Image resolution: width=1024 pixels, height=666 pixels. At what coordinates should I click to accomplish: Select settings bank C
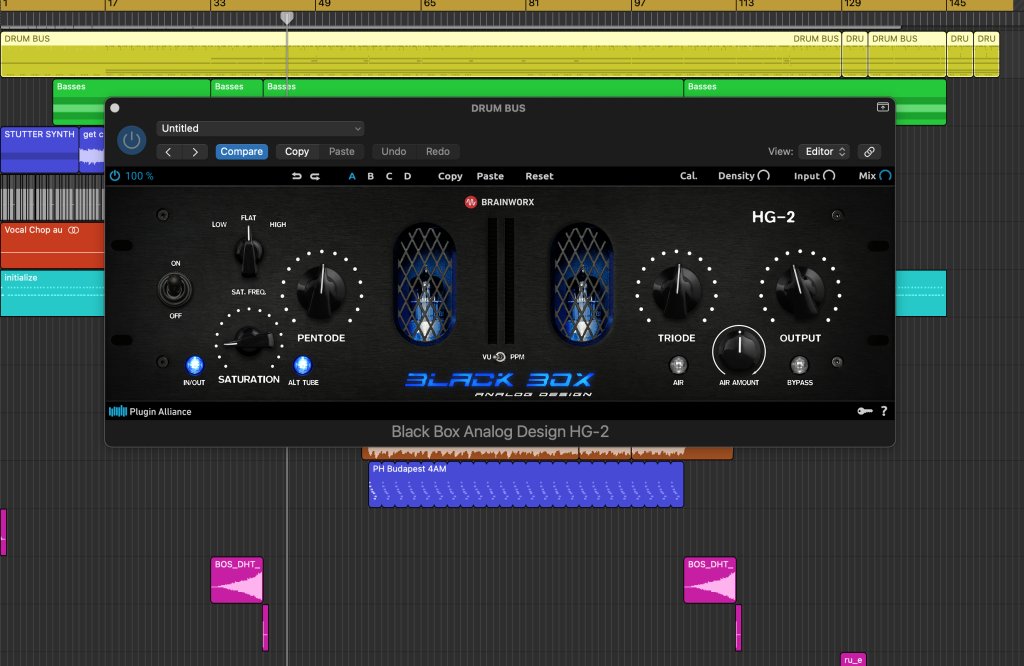[389, 176]
